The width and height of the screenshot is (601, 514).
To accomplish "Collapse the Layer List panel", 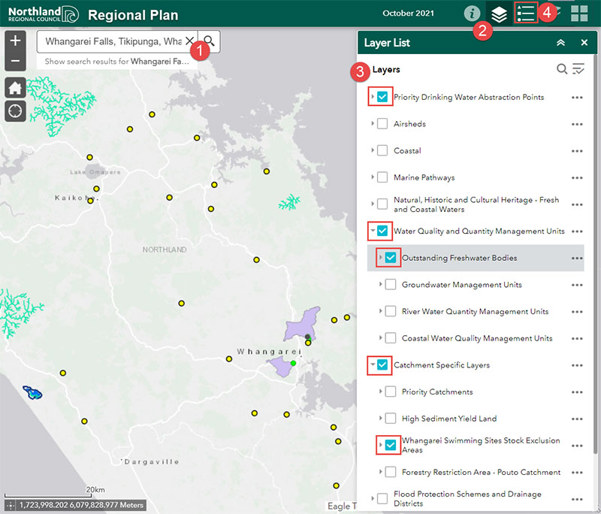I will pos(561,43).
